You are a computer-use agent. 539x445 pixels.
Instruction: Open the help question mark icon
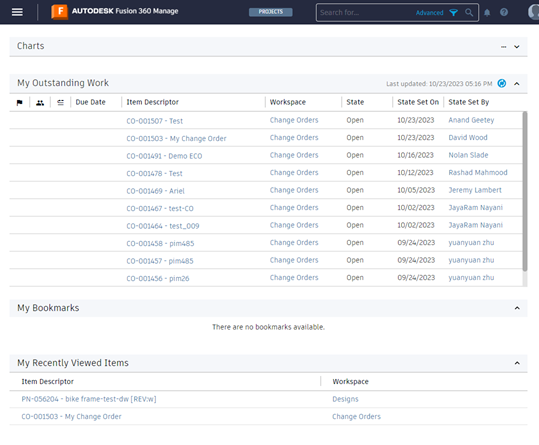coord(504,12)
